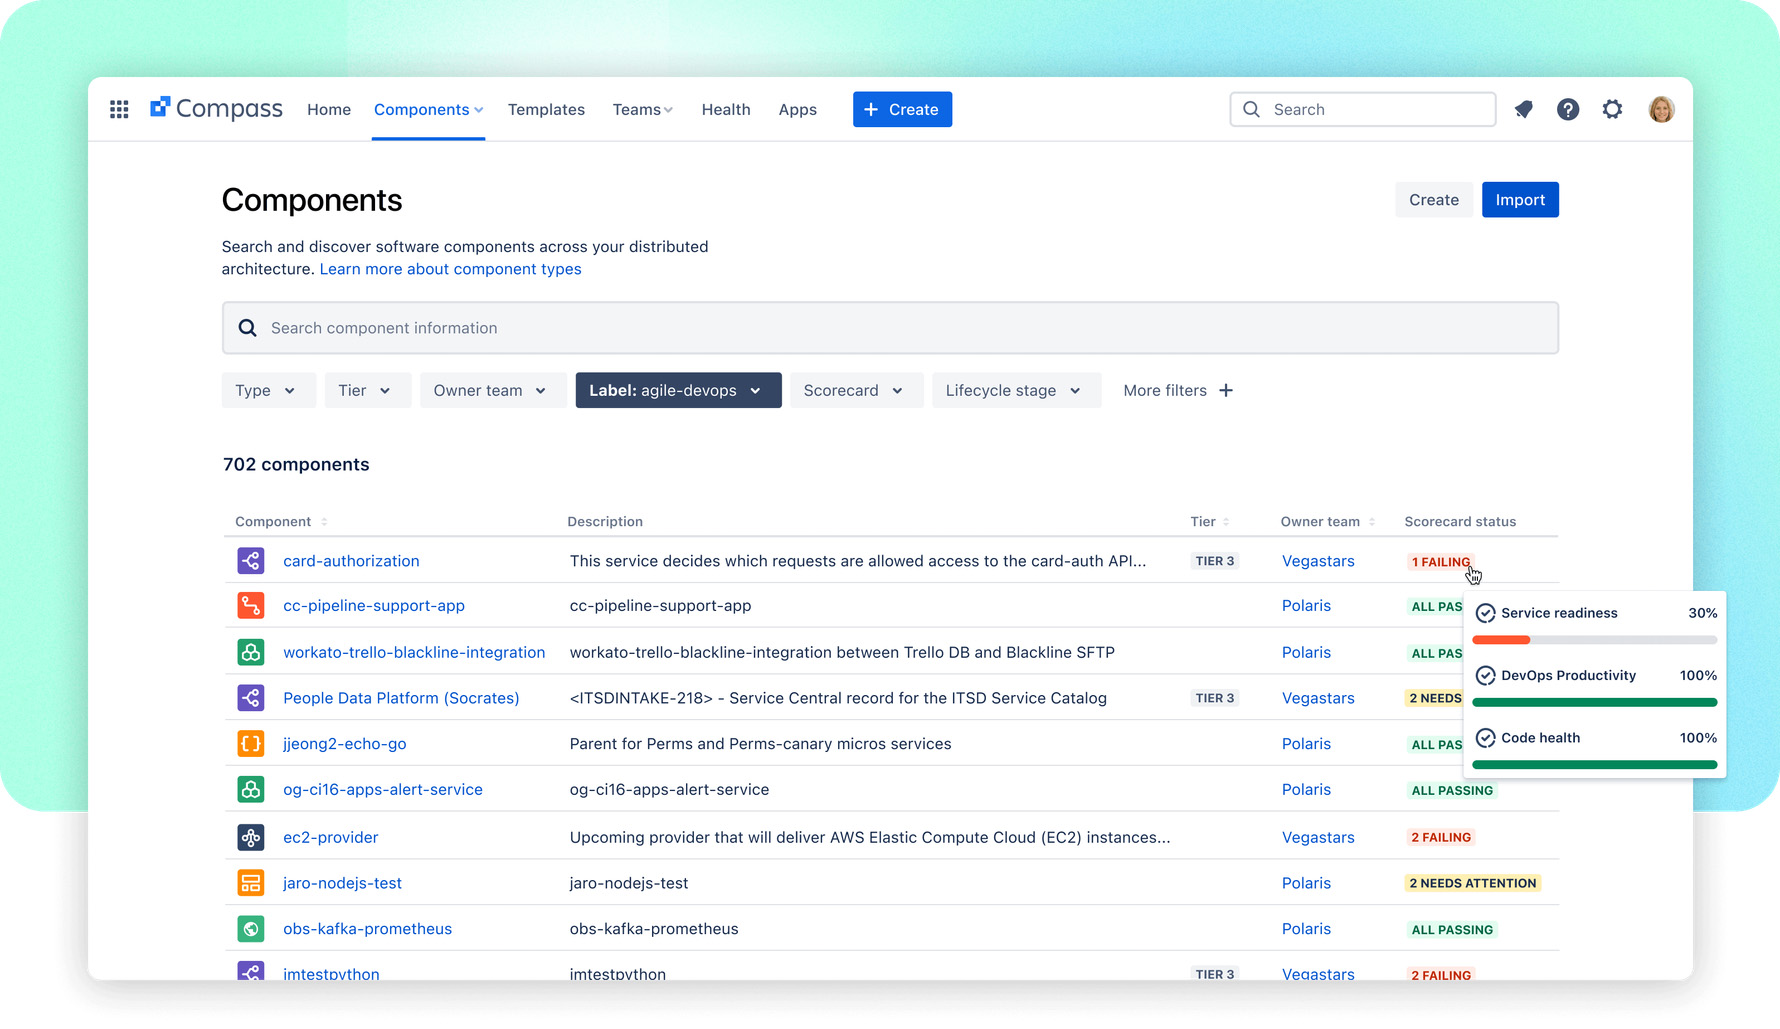Open the notifications icon
The image size is (1780, 1029).
click(1523, 109)
